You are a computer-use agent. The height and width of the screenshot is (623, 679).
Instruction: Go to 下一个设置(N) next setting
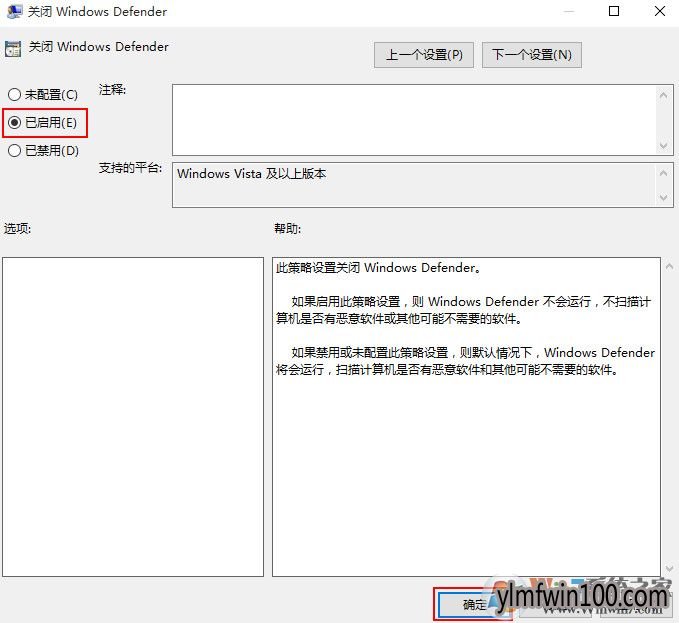(532, 55)
